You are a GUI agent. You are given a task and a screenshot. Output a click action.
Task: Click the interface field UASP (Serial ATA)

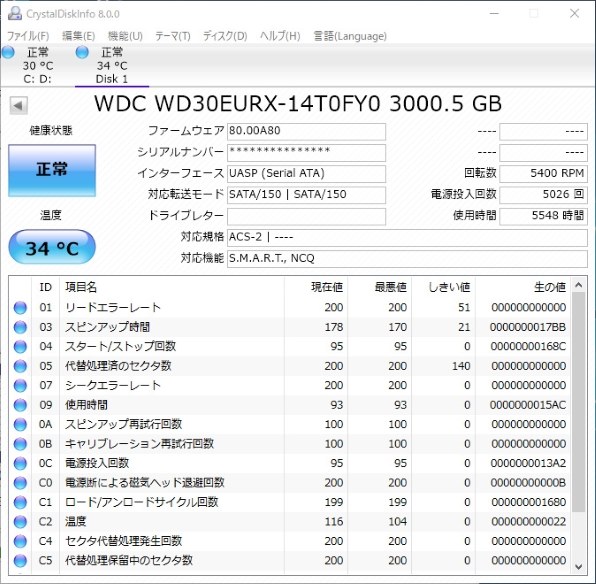306,174
